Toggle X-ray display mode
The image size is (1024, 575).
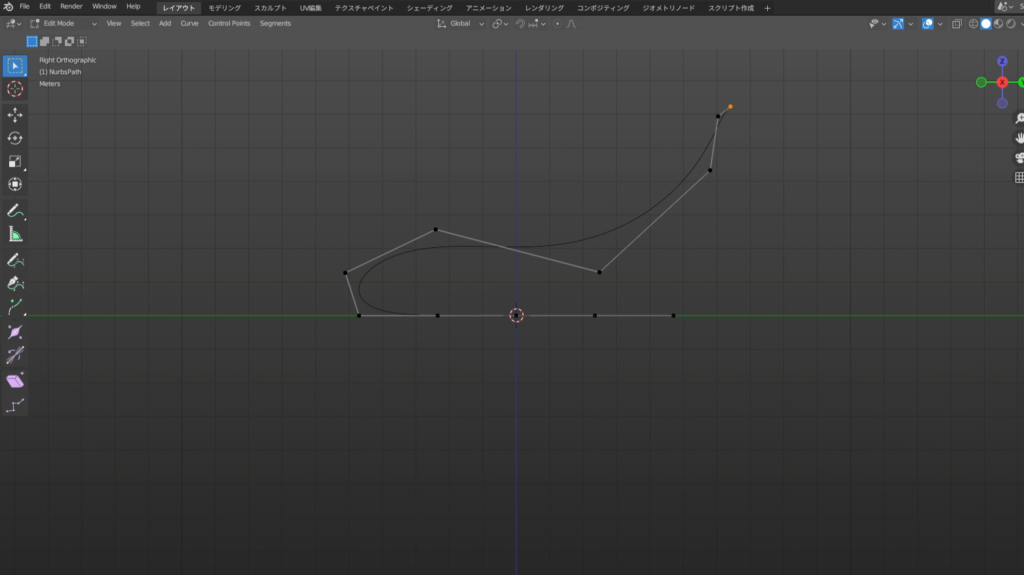(x=957, y=23)
